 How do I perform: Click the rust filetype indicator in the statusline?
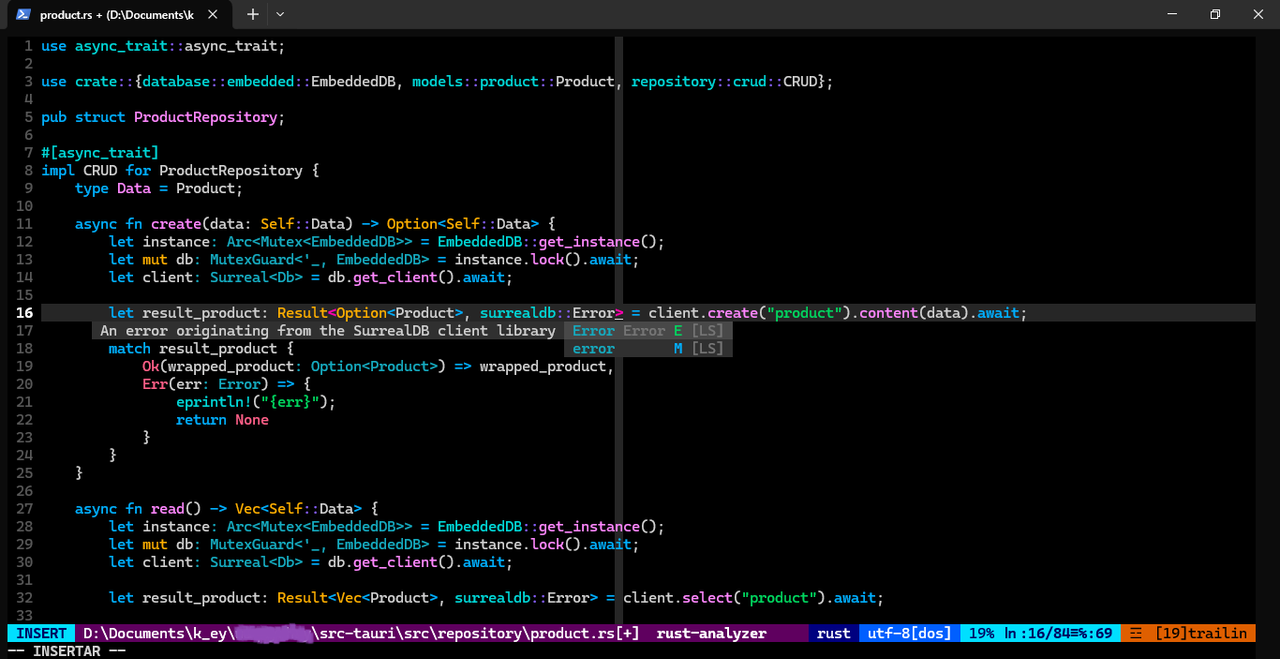(x=833, y=633)
